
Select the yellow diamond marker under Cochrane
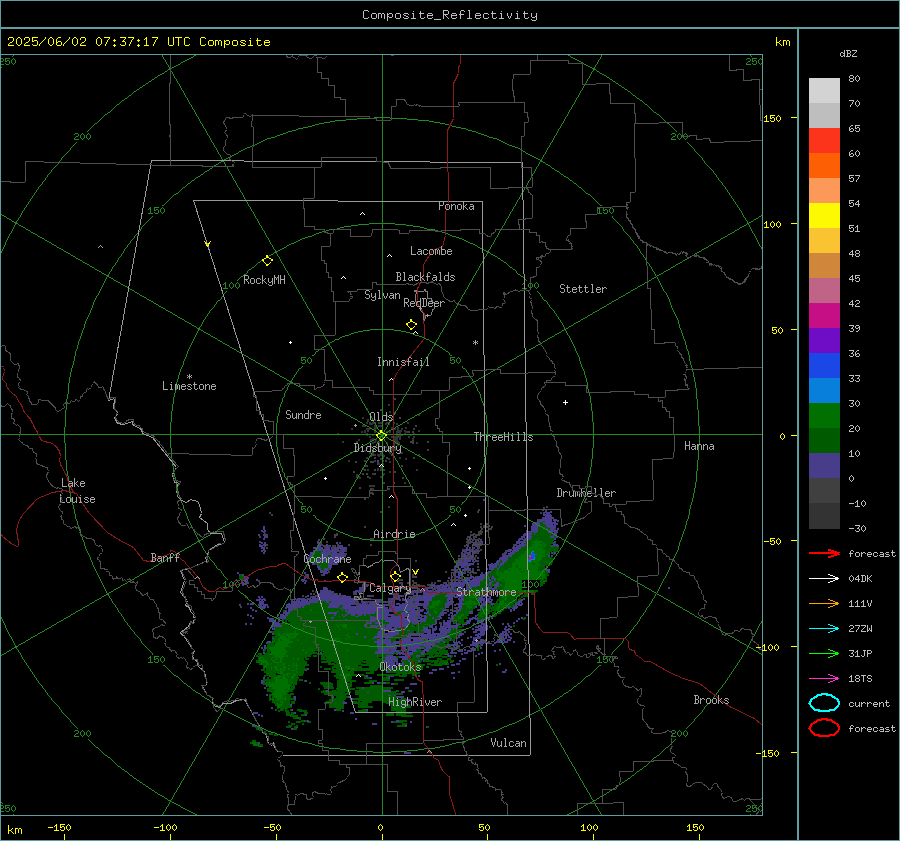pyautogui.click(x=343, y=577)
